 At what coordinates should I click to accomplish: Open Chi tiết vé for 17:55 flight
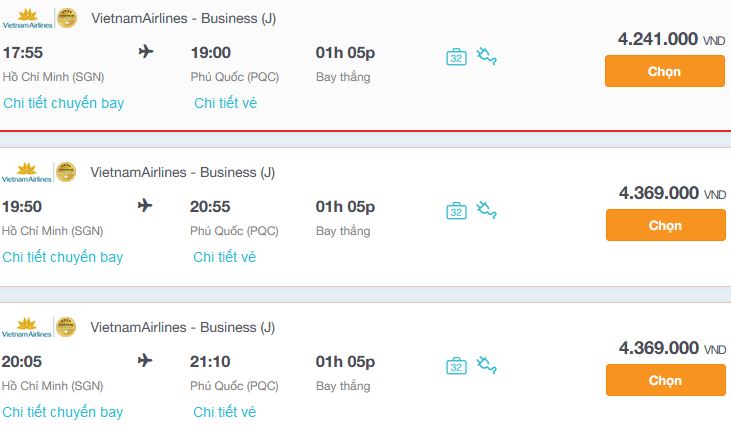[226, 103]
